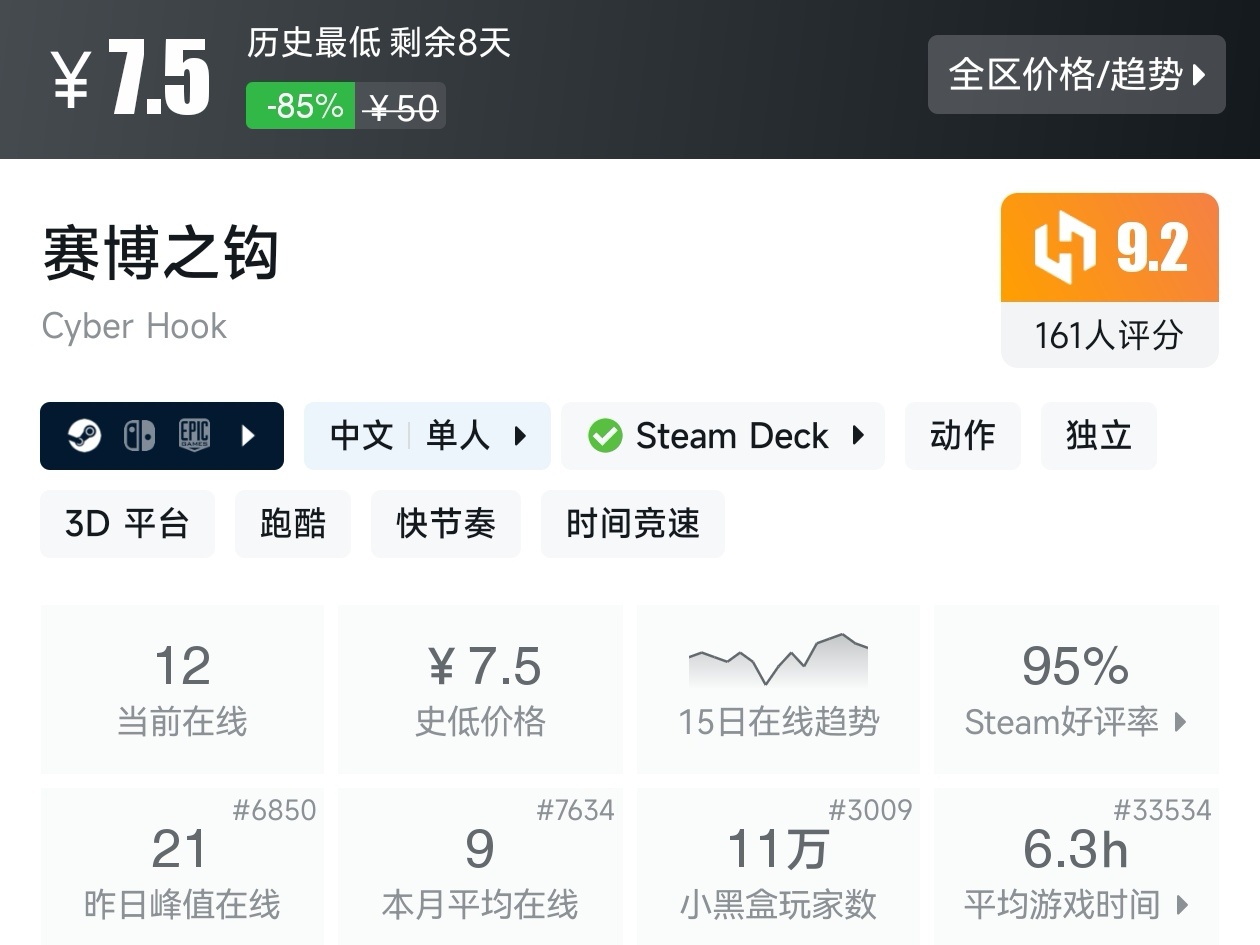Click the Steam platform icon

[x=84, y=436]
